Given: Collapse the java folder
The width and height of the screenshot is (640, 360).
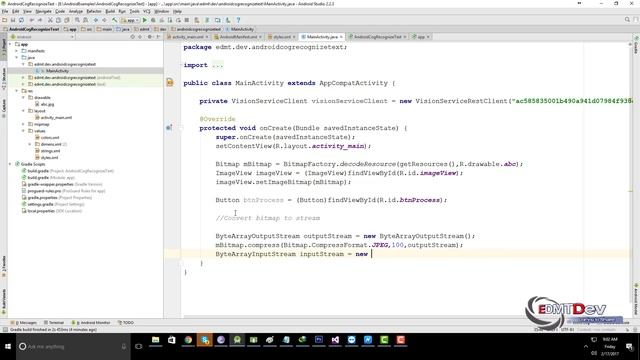Looking at the screenshot, I should [x=17, y=58].
